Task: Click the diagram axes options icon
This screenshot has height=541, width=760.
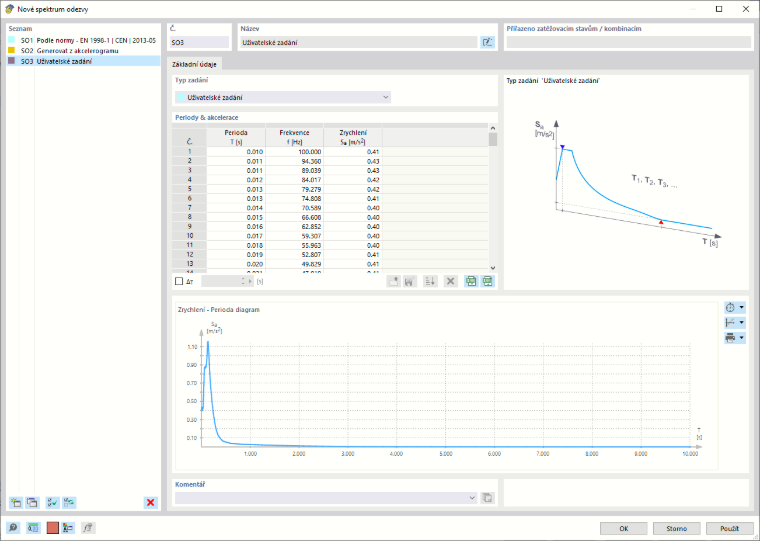Action: coord(730,322)
